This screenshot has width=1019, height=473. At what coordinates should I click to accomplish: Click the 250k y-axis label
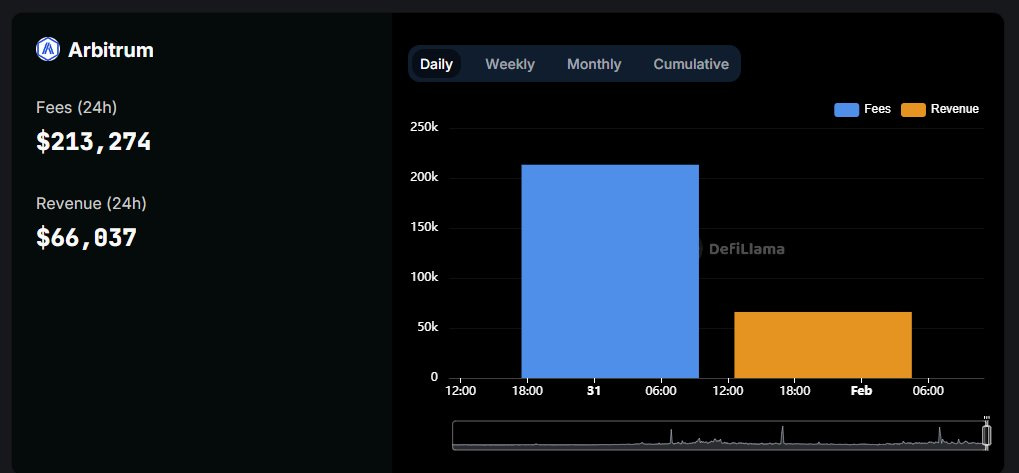(x=424, y=127)
